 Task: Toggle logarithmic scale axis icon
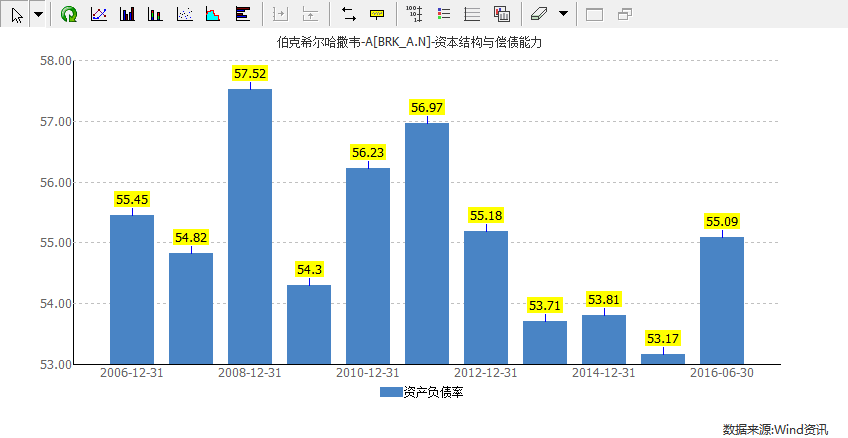click(x=414, y=15)
